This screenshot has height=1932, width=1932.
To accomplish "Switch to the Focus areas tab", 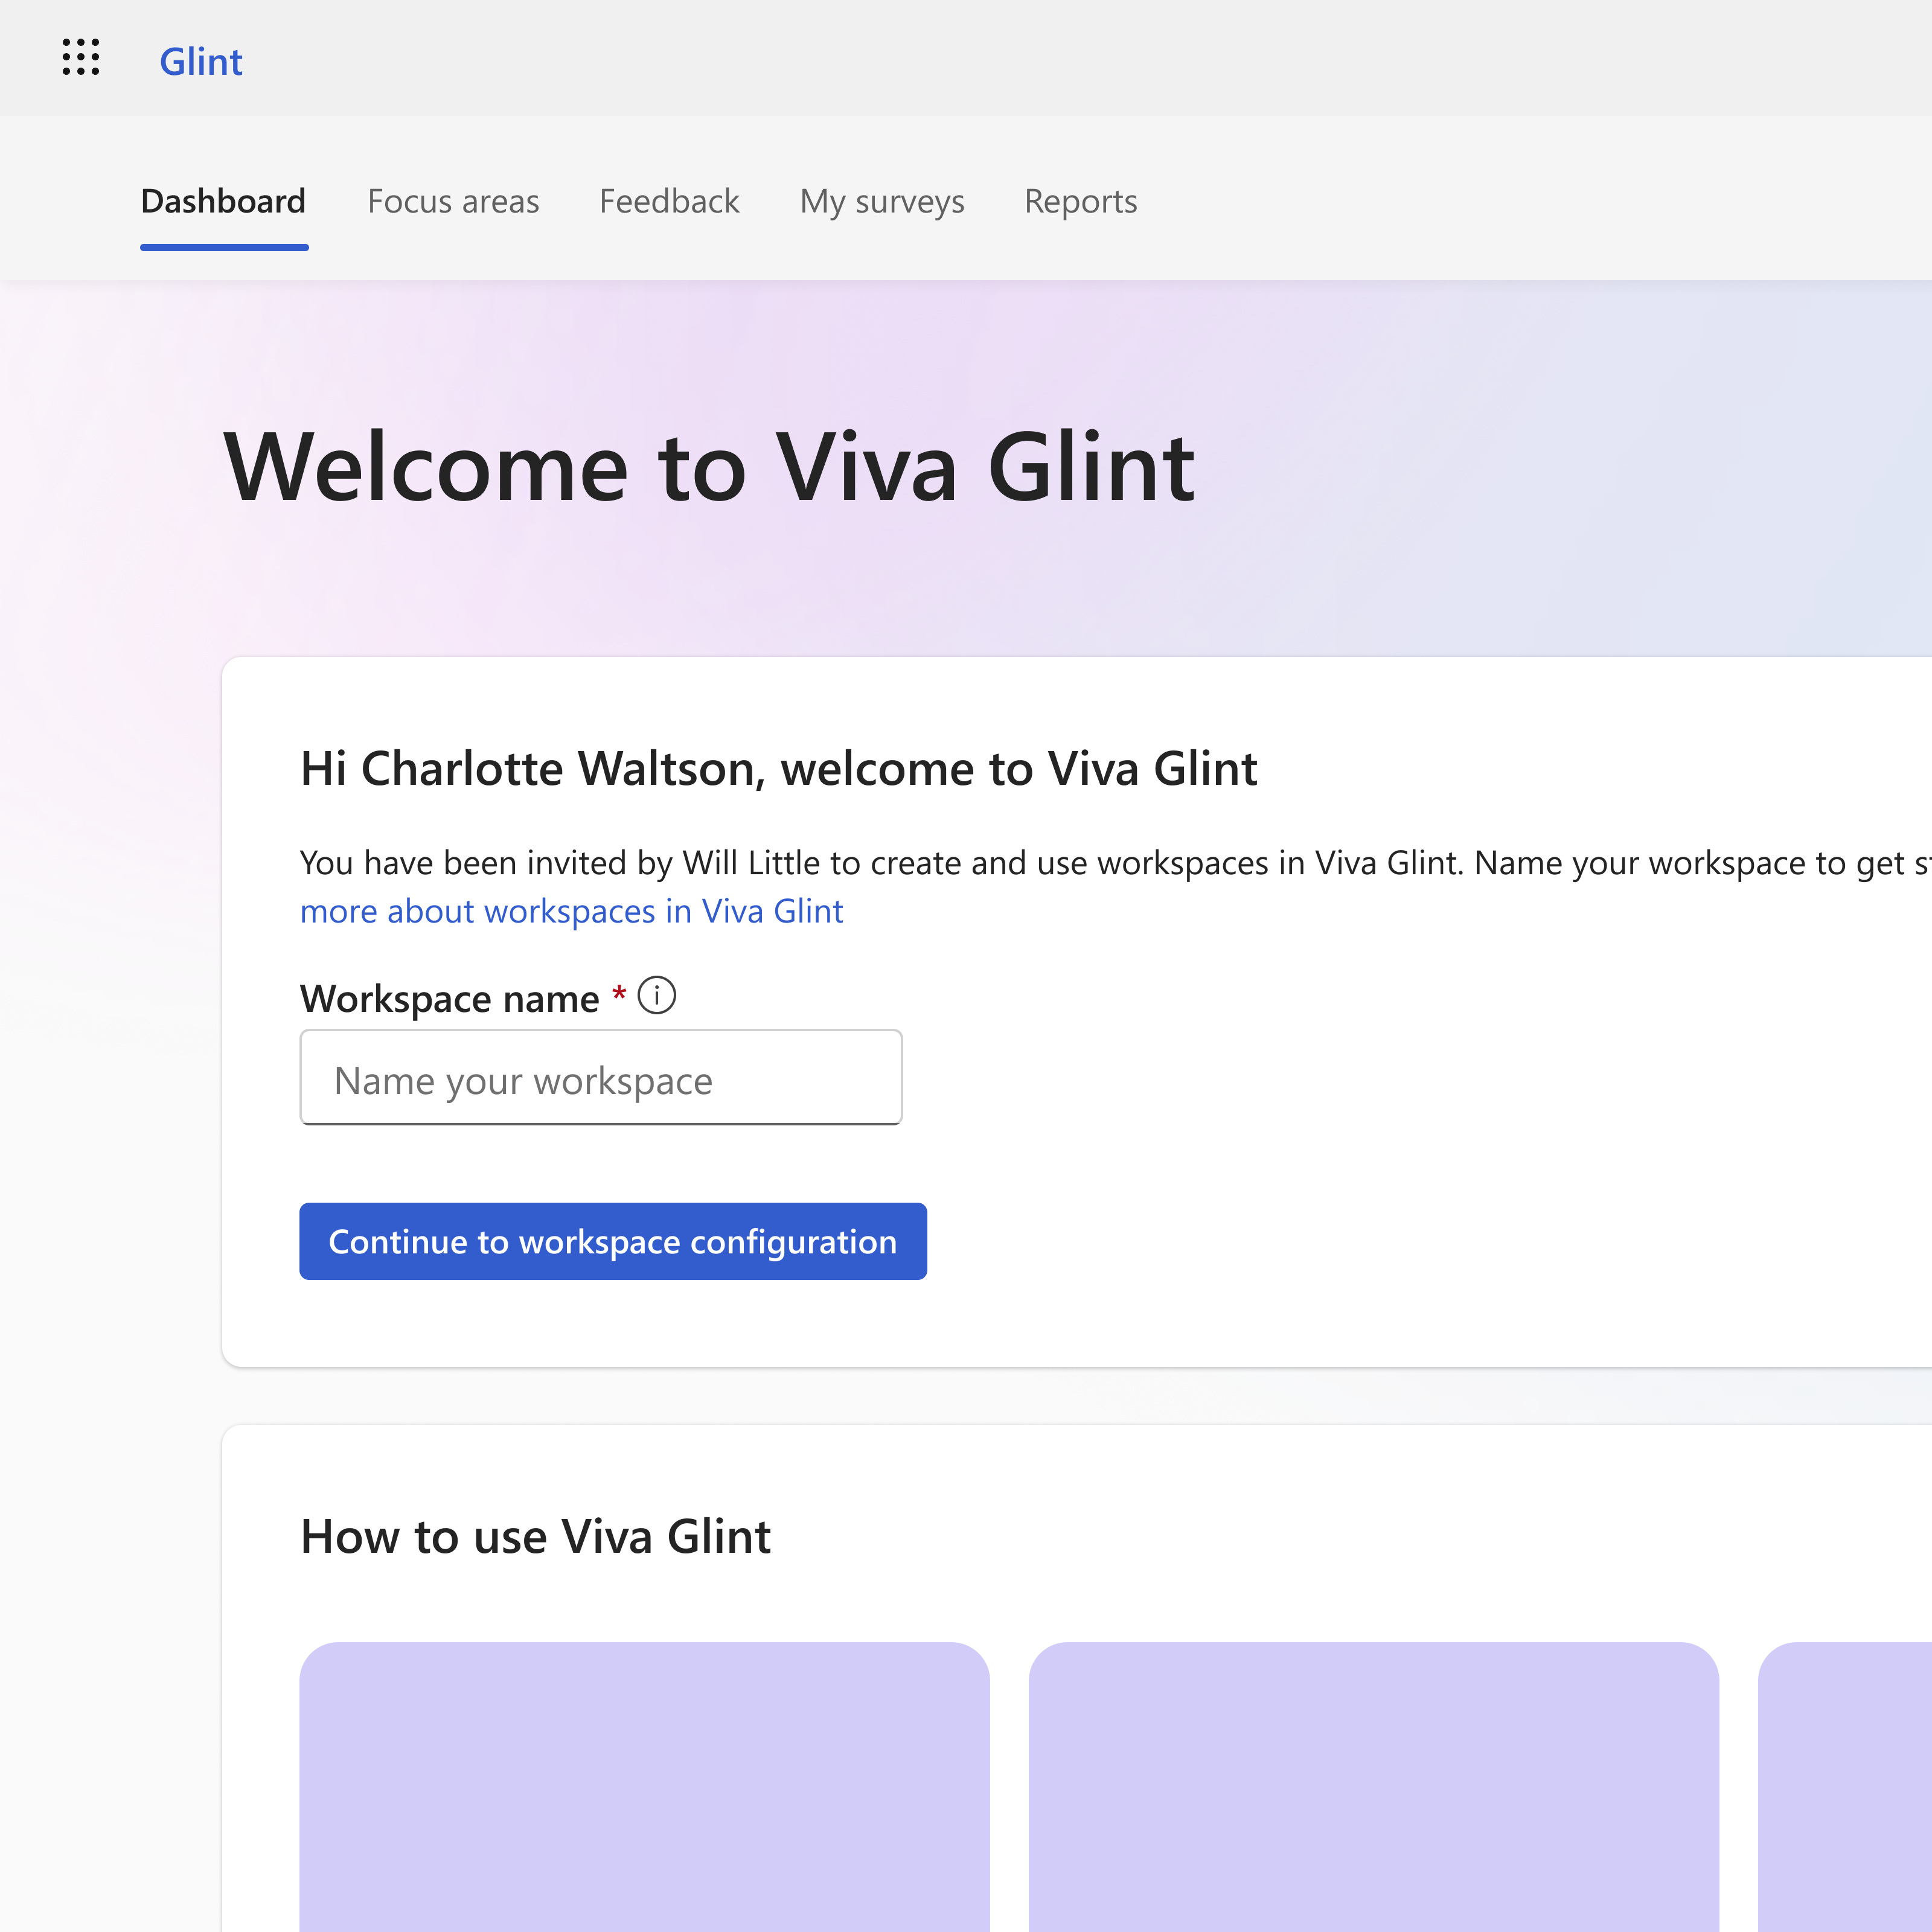I will pyautogui.click(x=453, y=201).
